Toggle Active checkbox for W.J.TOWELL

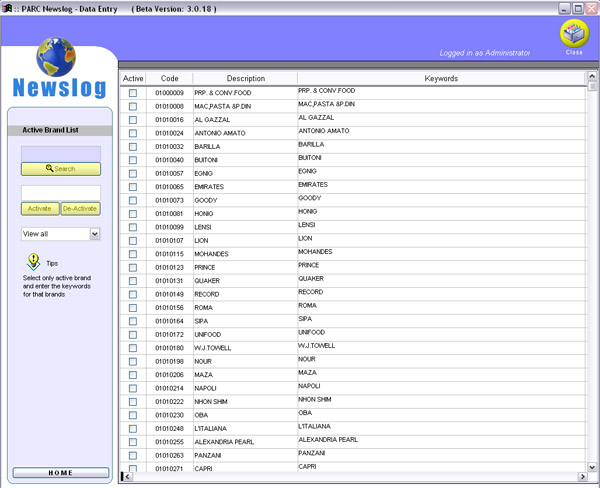[133, 348]
